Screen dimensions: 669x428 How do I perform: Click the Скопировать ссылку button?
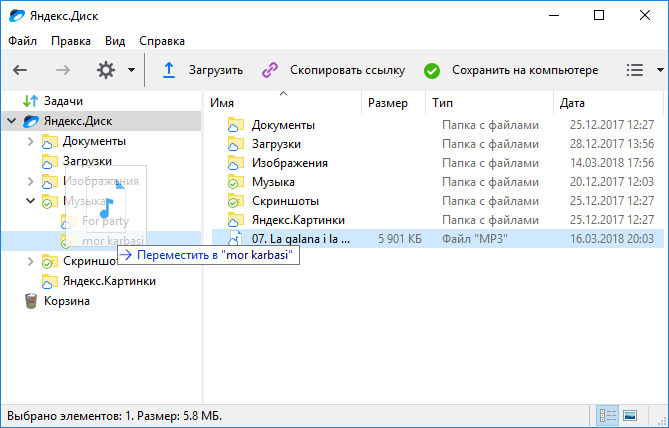pos(346,70)
